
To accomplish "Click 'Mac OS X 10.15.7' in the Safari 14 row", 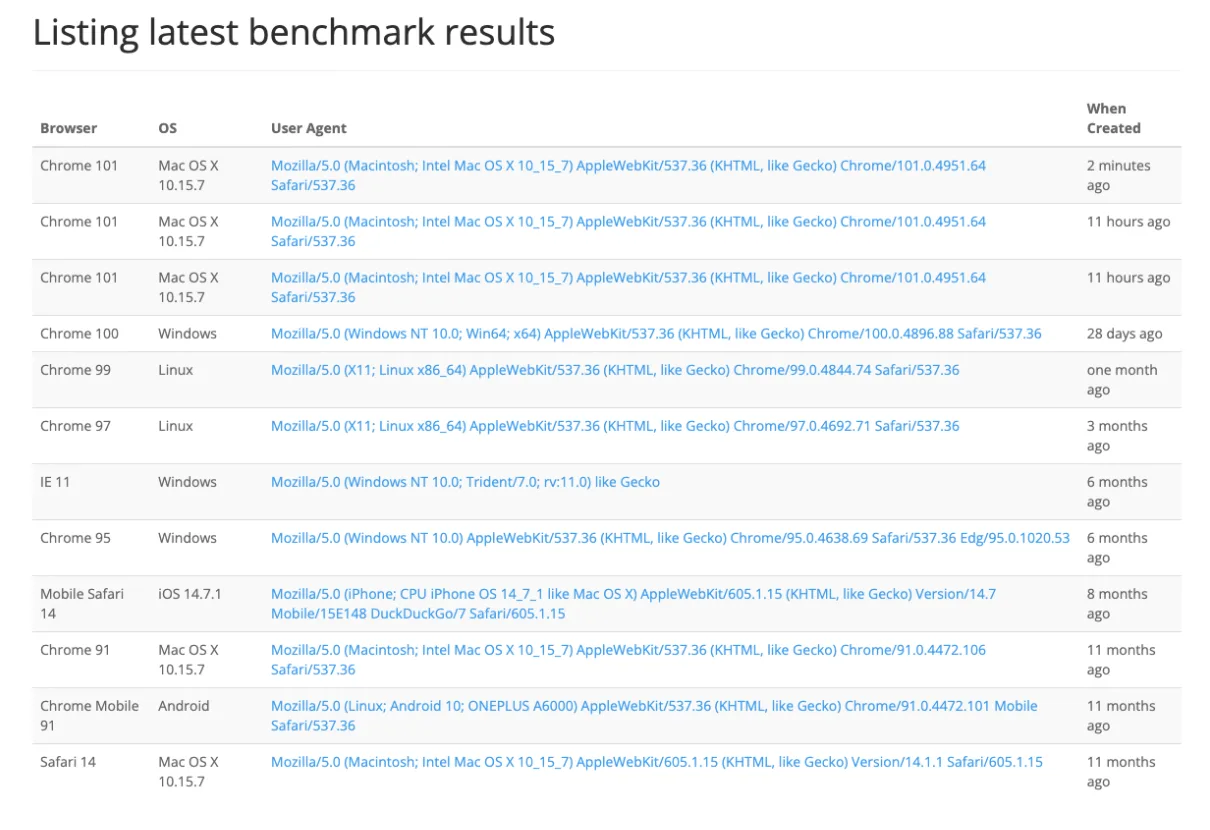I will point(188,771).
